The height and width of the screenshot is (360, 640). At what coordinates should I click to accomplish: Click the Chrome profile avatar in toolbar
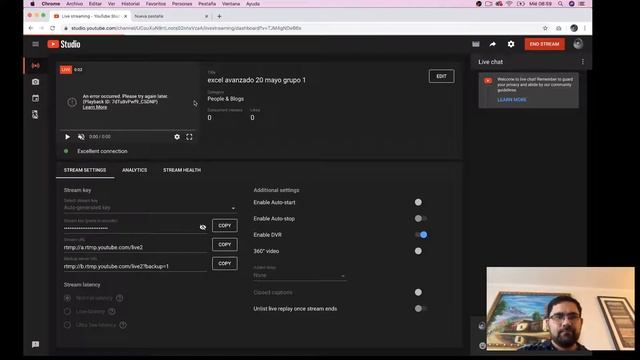[574, 28]
